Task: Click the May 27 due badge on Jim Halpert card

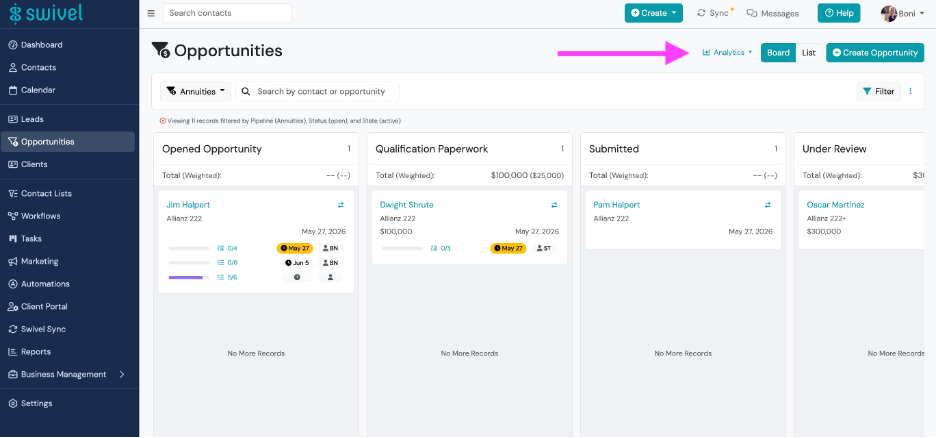Action: pyautogui.click(x=295, y=248)
